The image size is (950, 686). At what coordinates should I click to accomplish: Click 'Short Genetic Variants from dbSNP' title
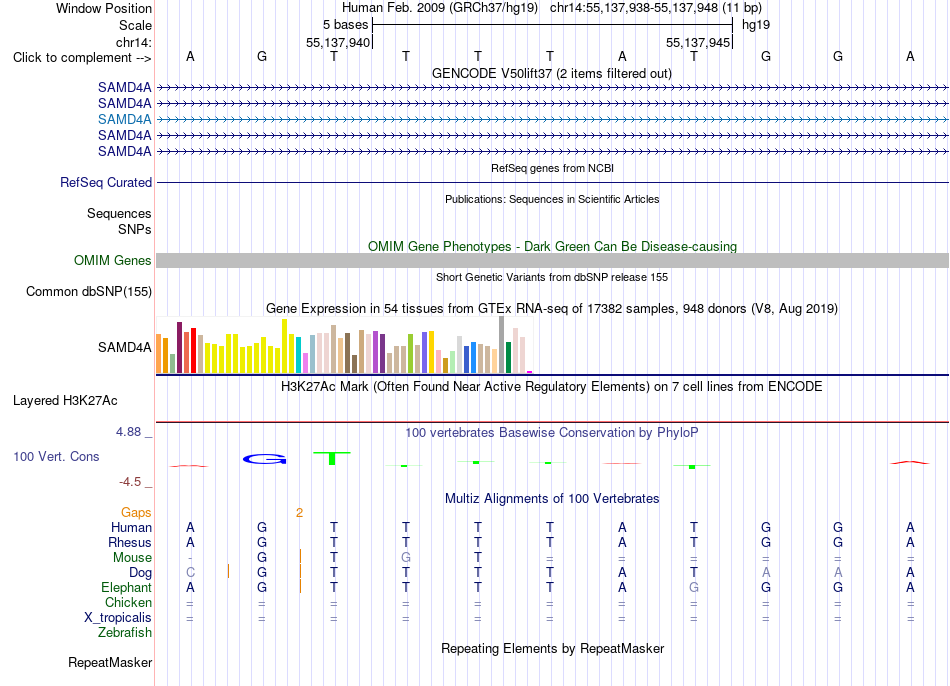[552, 277]
